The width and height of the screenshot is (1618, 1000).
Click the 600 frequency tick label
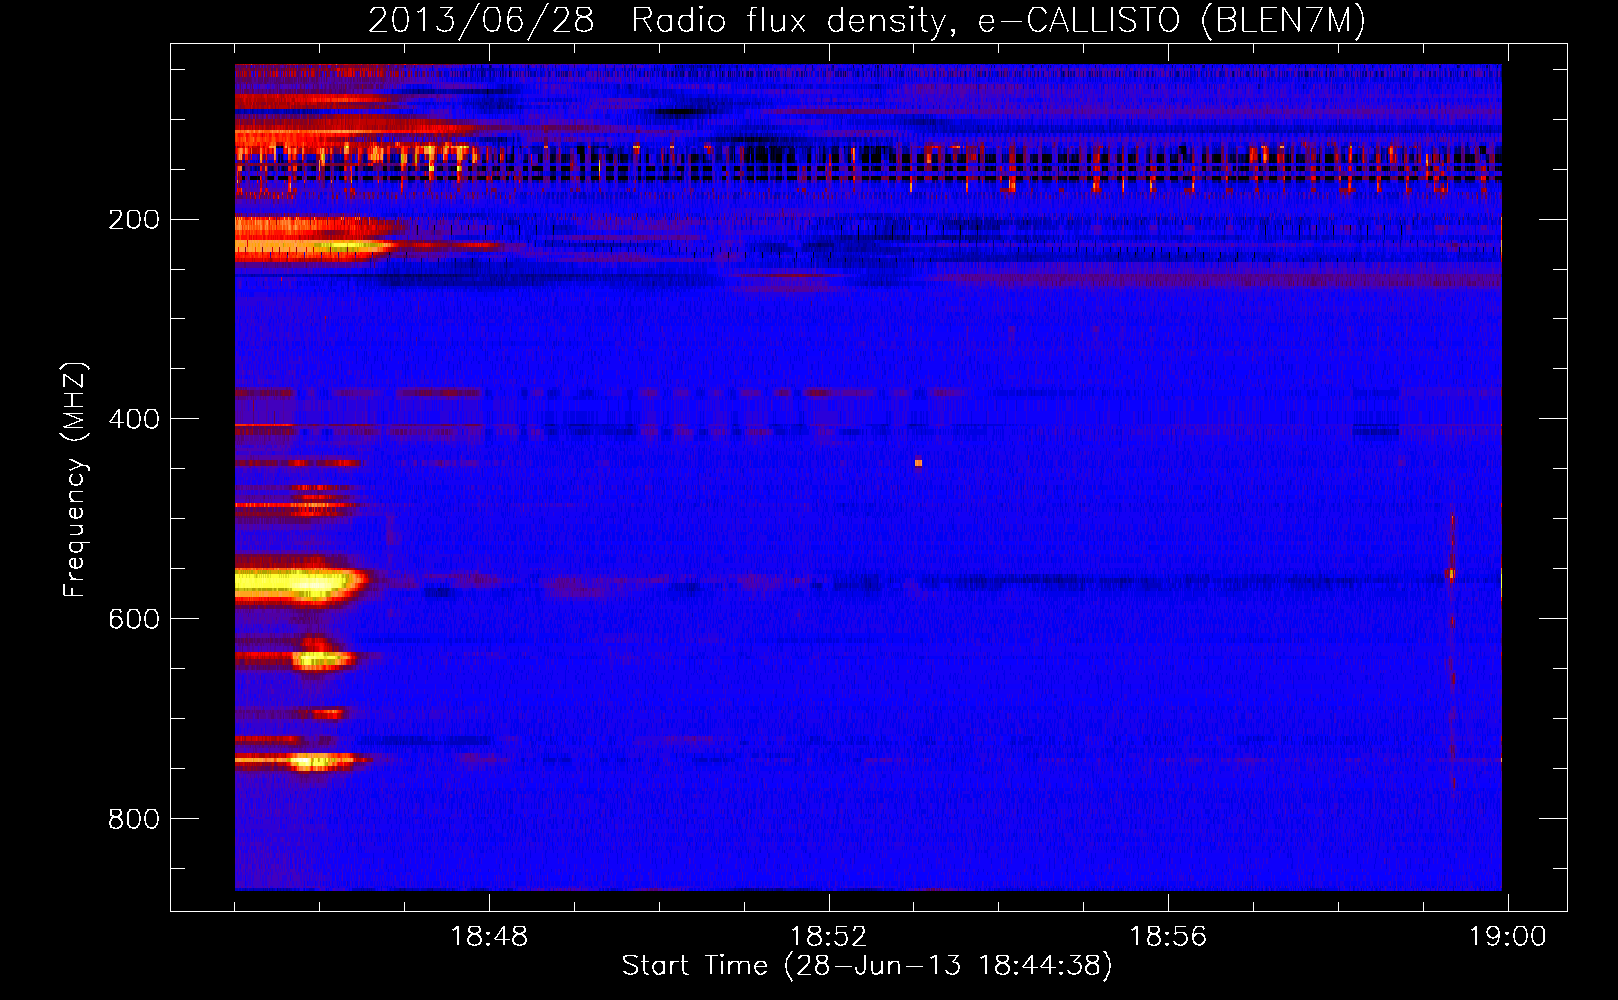(134, 619)
